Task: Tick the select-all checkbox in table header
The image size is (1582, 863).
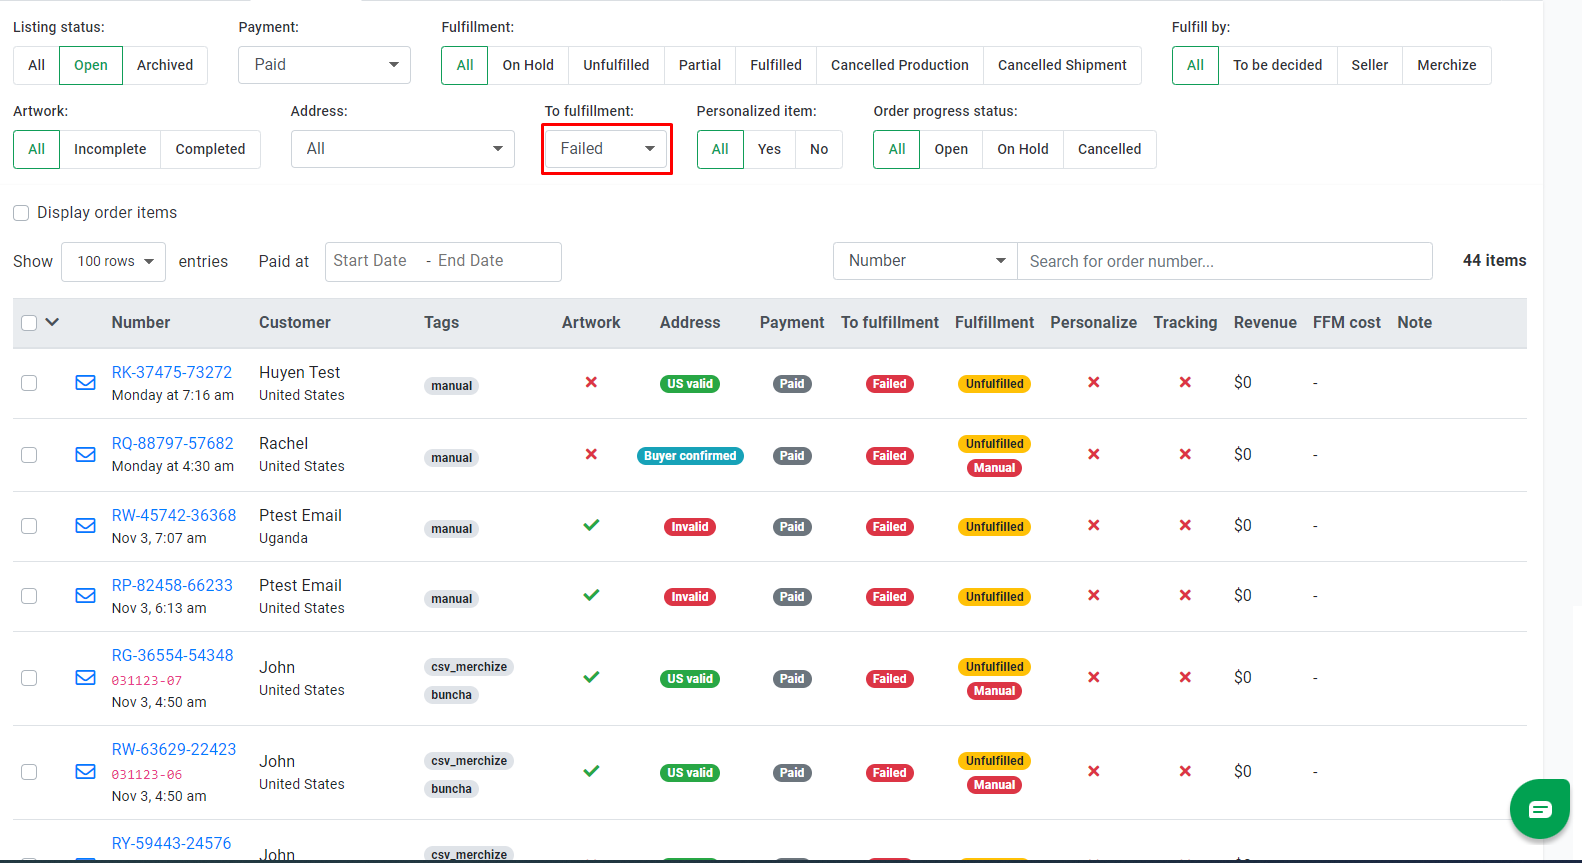Action: [x=29, y=323]
